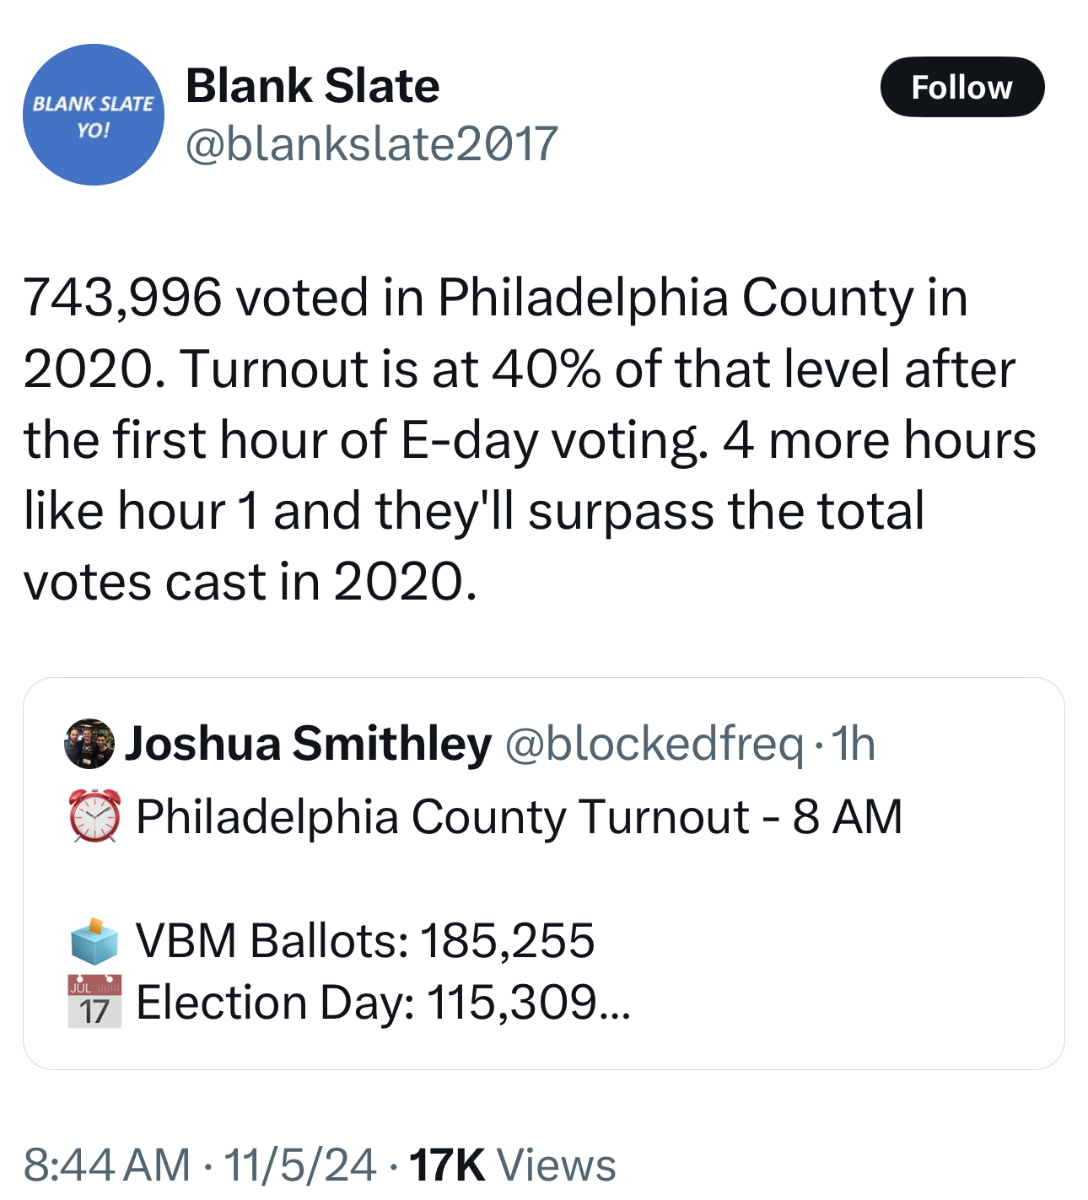The image size is (1088, 1200).
Task: Click the alarm clock emoji
Action: [95, 816]
